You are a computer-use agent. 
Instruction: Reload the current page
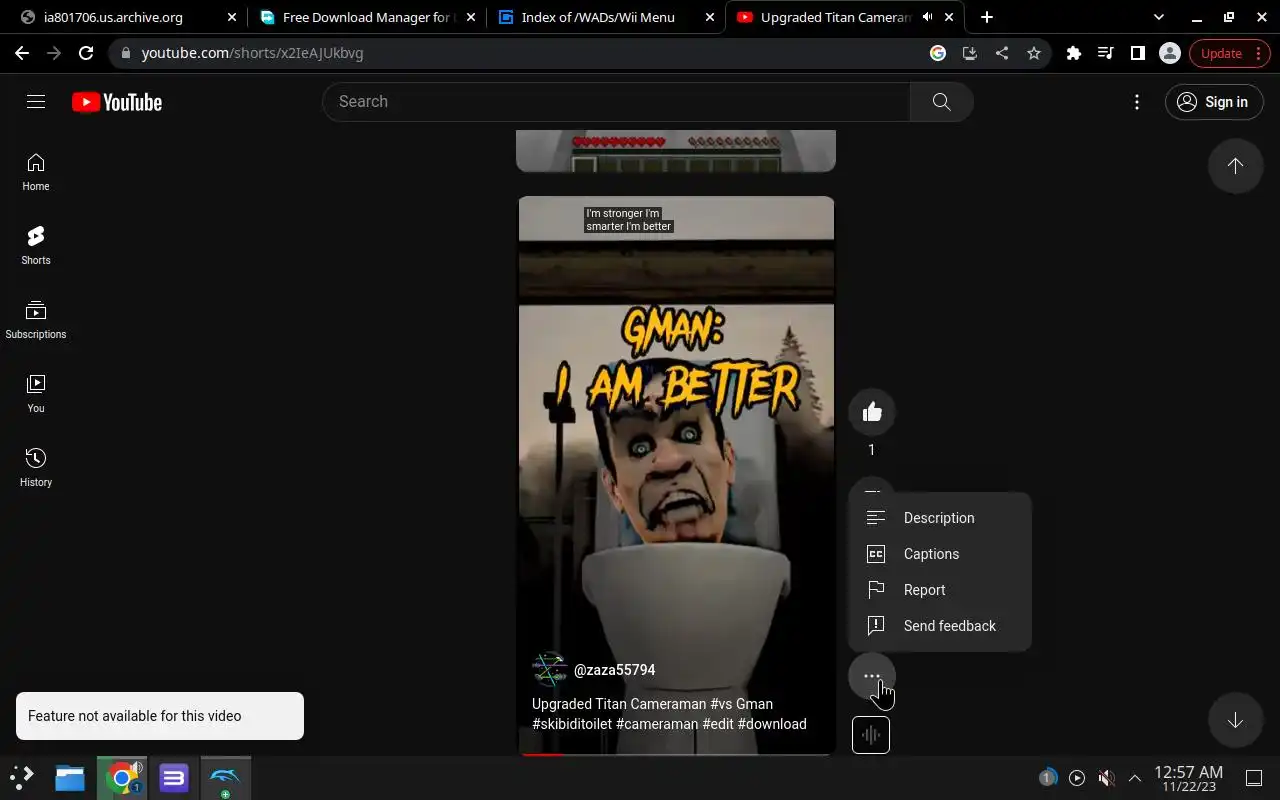point(86,53)
